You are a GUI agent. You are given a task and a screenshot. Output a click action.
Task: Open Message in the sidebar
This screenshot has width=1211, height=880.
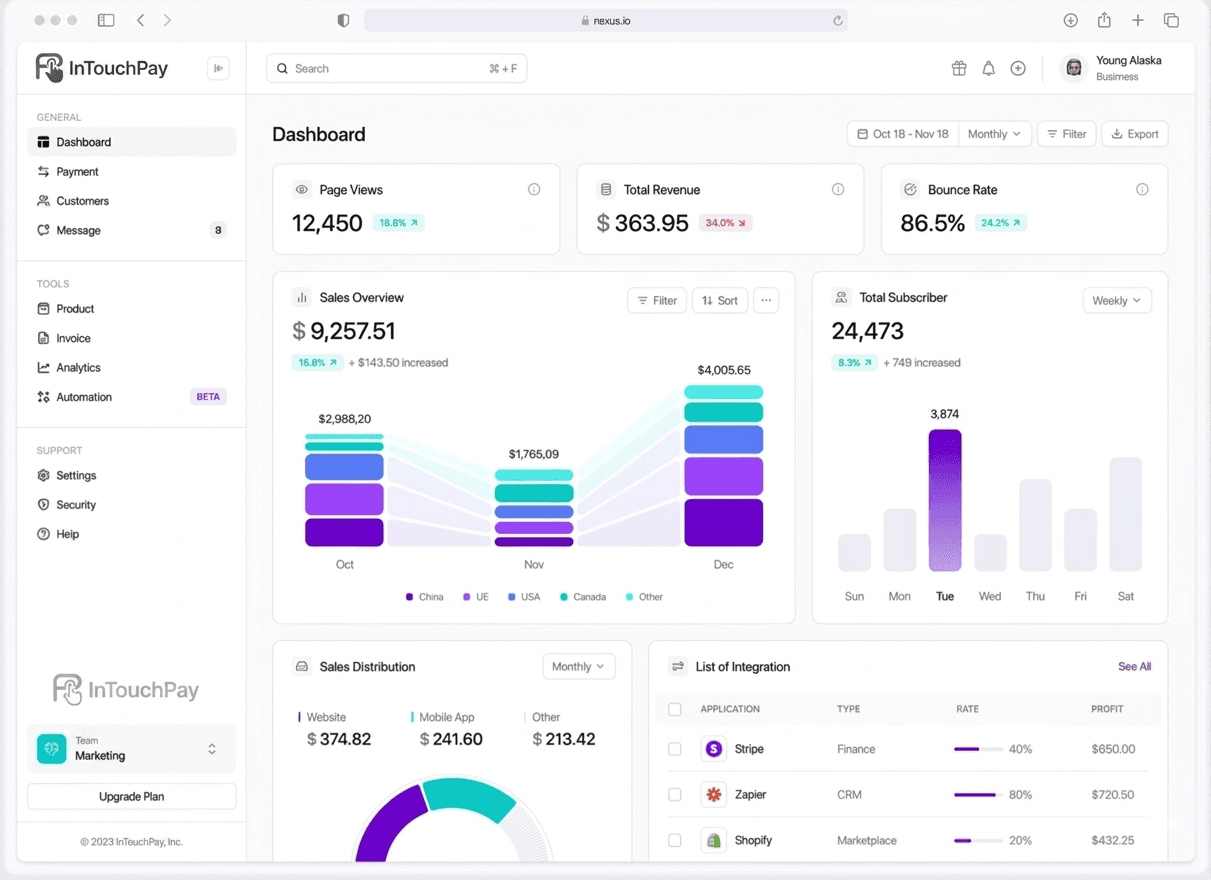[x=132, y=230]
